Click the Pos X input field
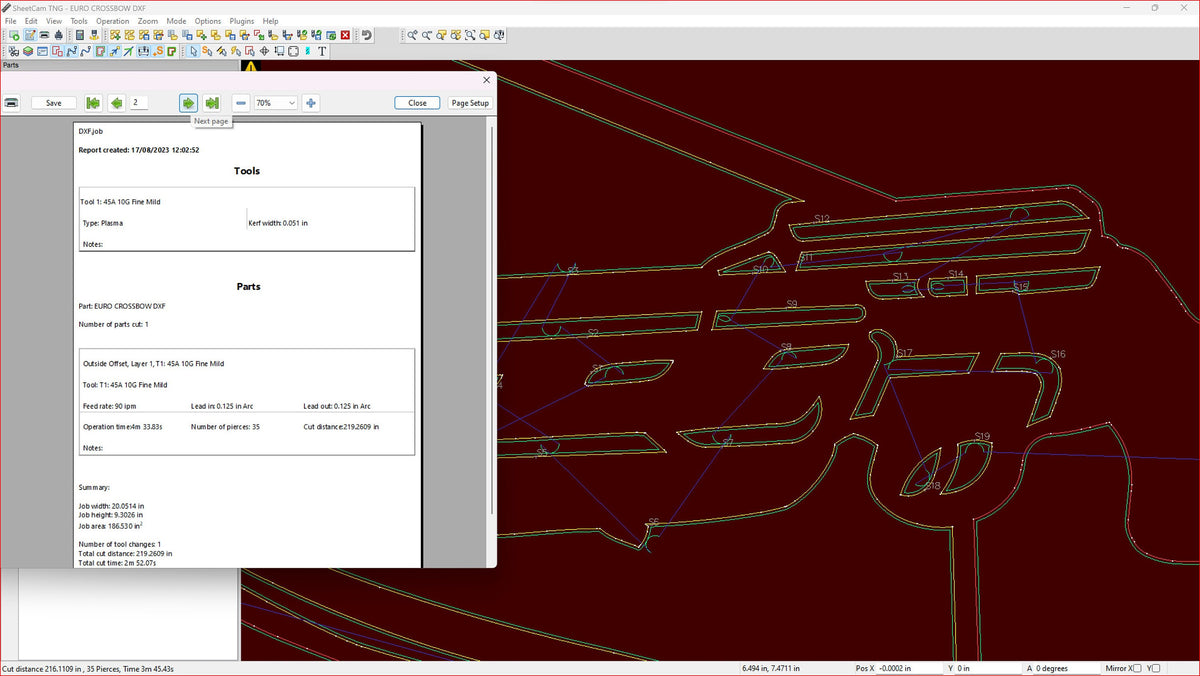This screenshot has height=676, width=1200. coord(910,668)
